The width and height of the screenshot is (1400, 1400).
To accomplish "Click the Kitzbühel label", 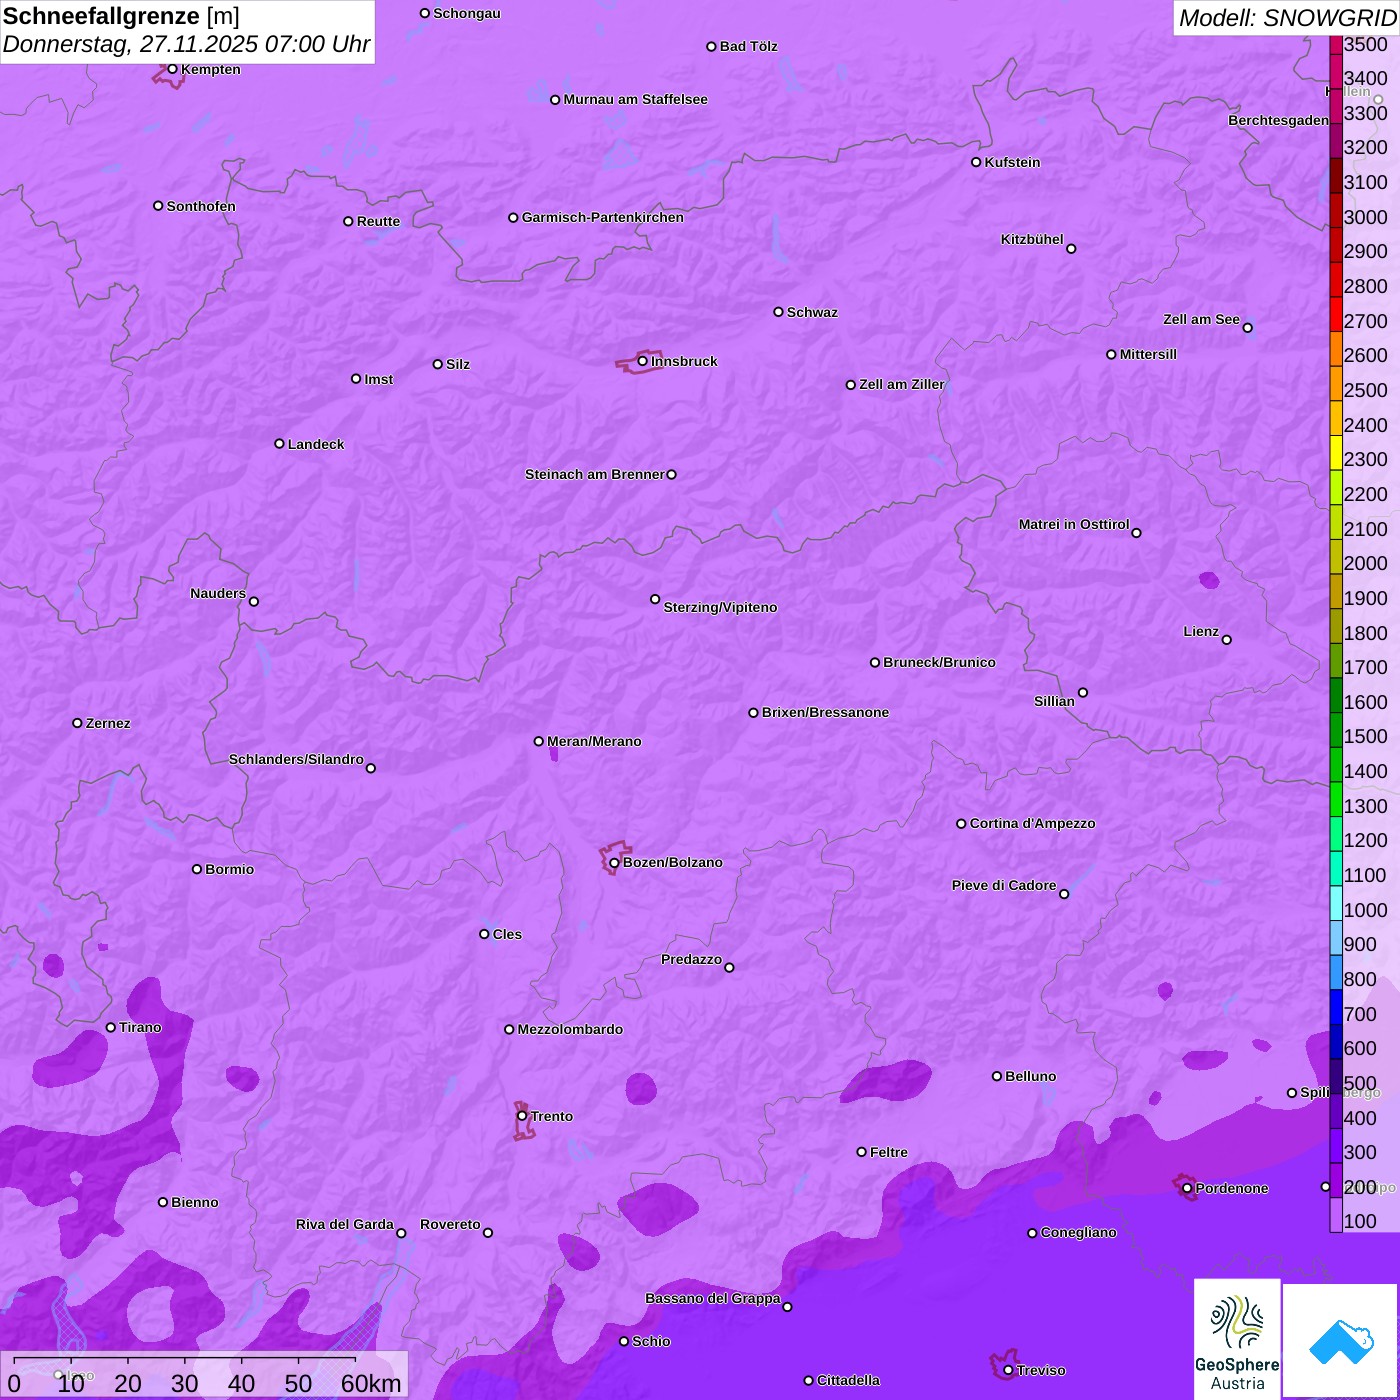I will point(1032,239).
